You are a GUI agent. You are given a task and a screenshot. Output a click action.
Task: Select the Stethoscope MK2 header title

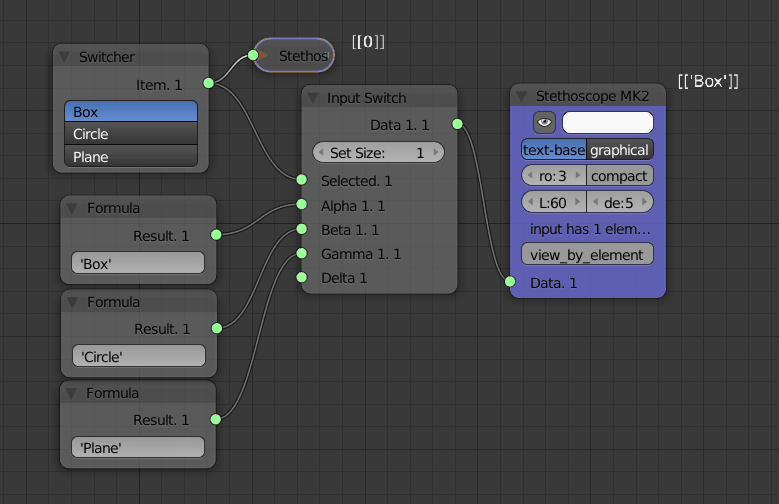pos(593,96)
